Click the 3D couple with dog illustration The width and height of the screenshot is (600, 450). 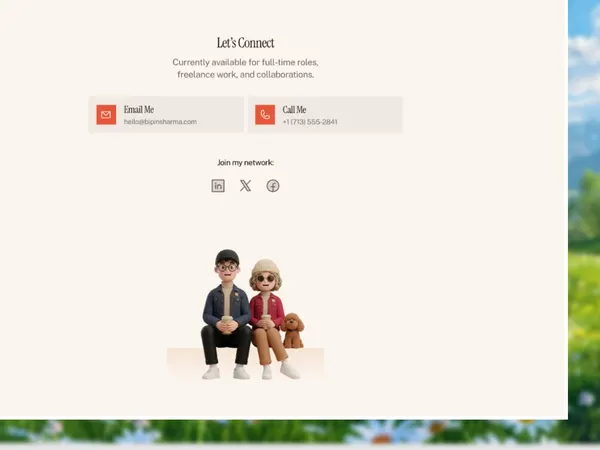click(245, 315)
